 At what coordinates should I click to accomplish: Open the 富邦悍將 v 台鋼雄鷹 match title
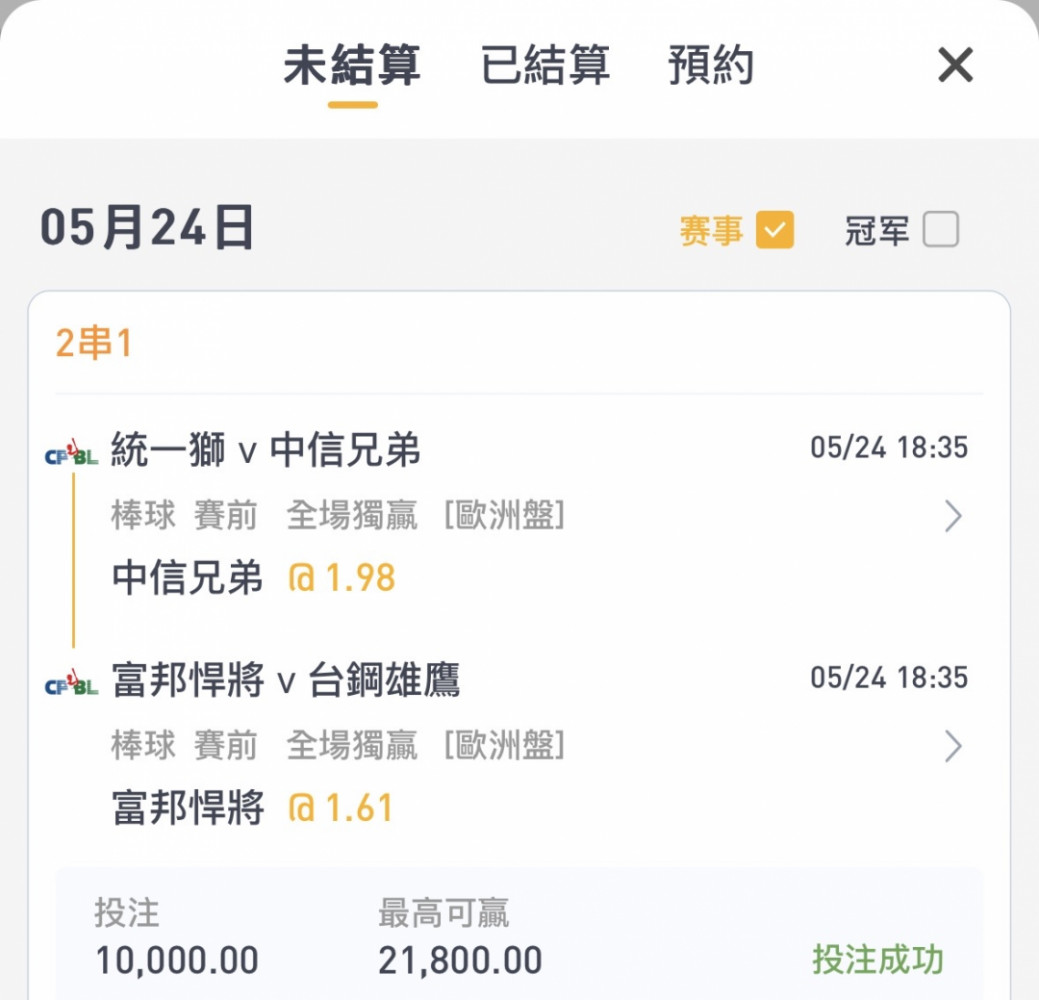(x=285, y=681)
